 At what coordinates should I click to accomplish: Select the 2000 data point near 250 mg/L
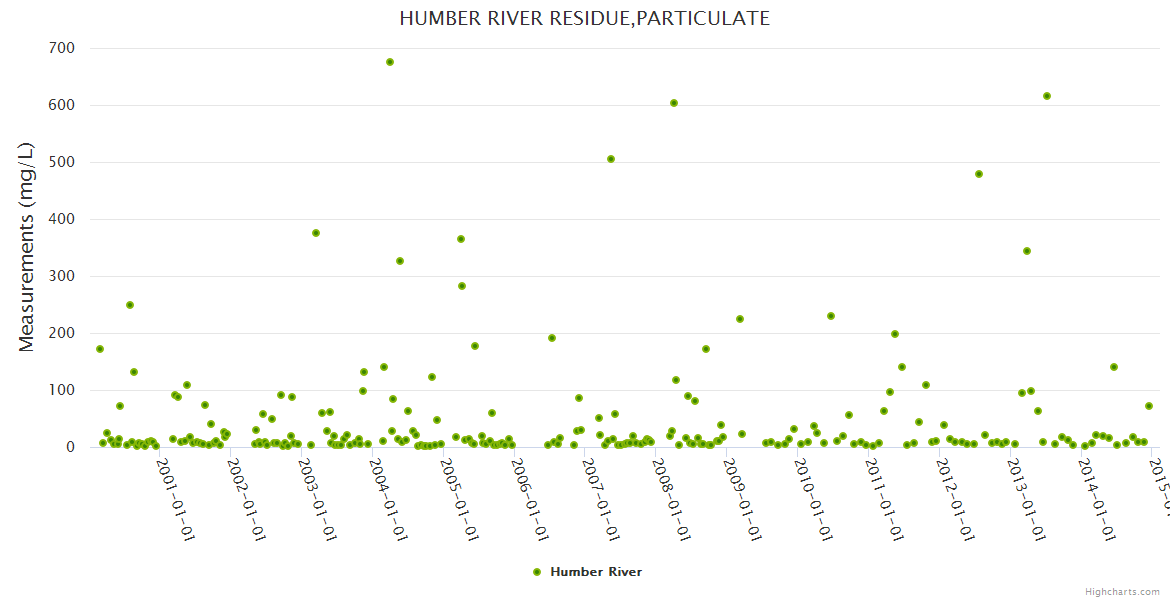click(x=130, y=305)
